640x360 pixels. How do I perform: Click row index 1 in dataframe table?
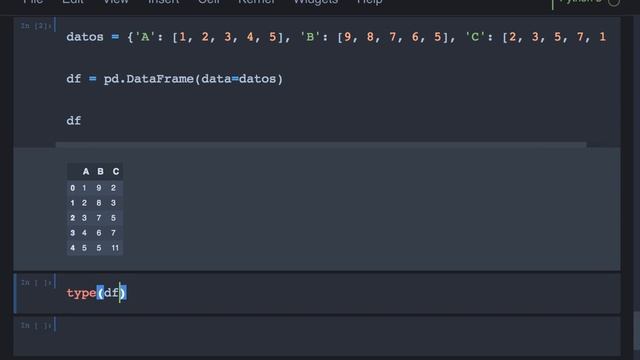[x=73, y=203]
